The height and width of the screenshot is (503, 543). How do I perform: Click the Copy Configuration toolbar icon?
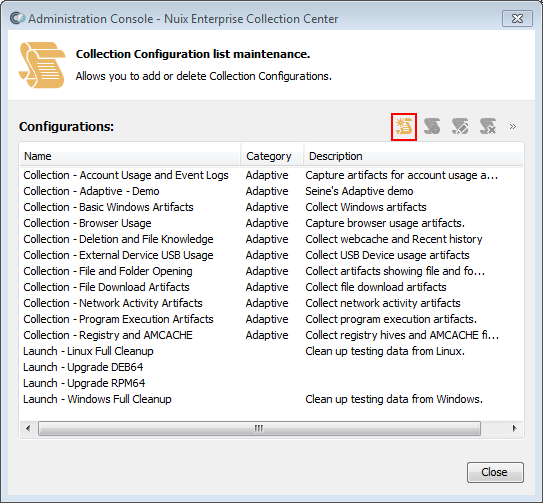(x=432, y=126)
